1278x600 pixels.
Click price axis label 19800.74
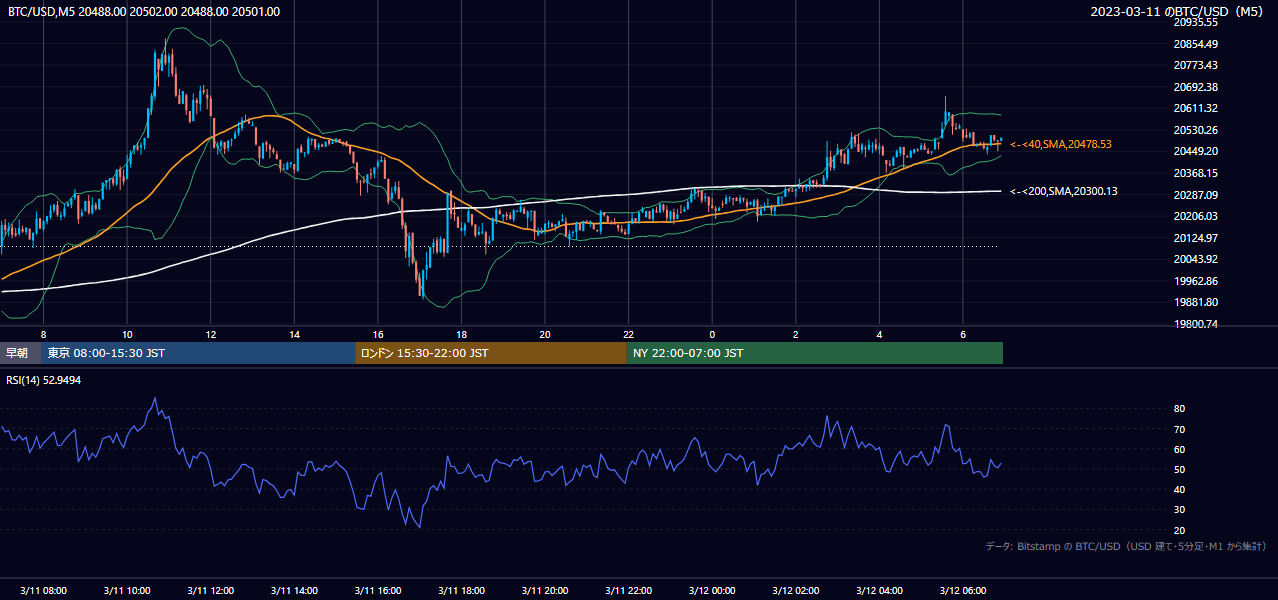tap(1195, 324)
